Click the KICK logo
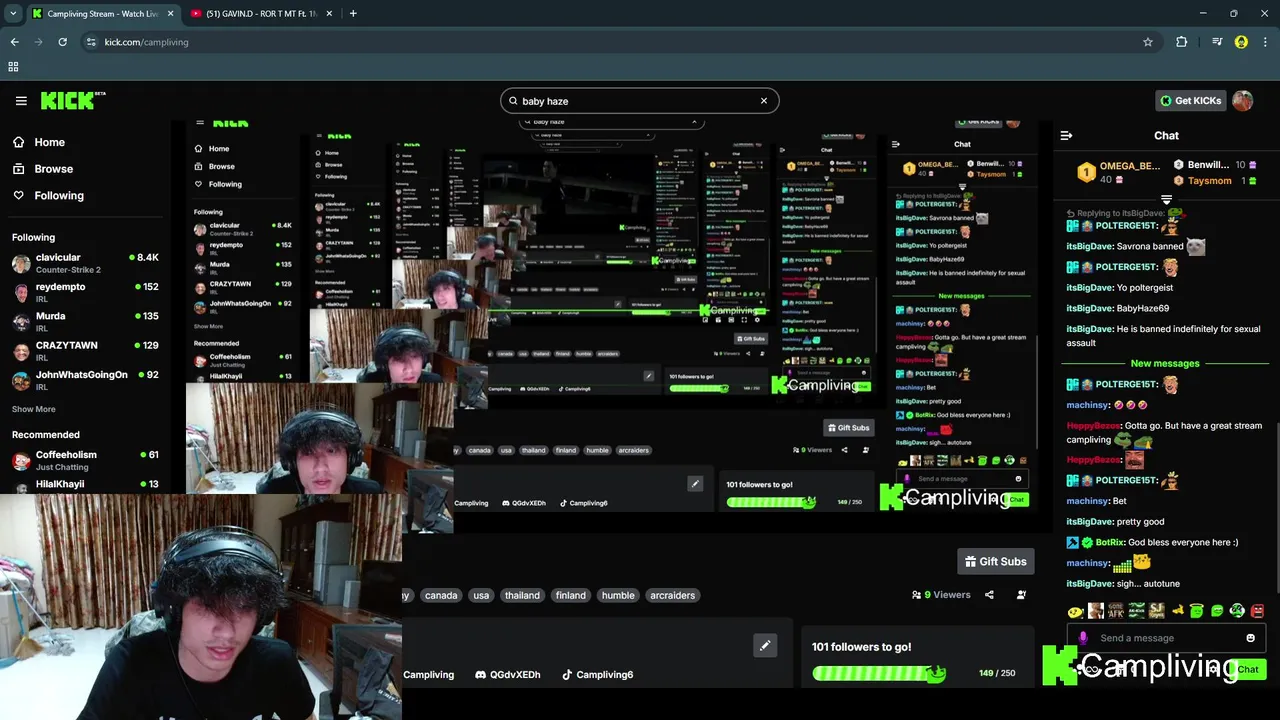The image size is (1280, 720). tap(73, 100)
